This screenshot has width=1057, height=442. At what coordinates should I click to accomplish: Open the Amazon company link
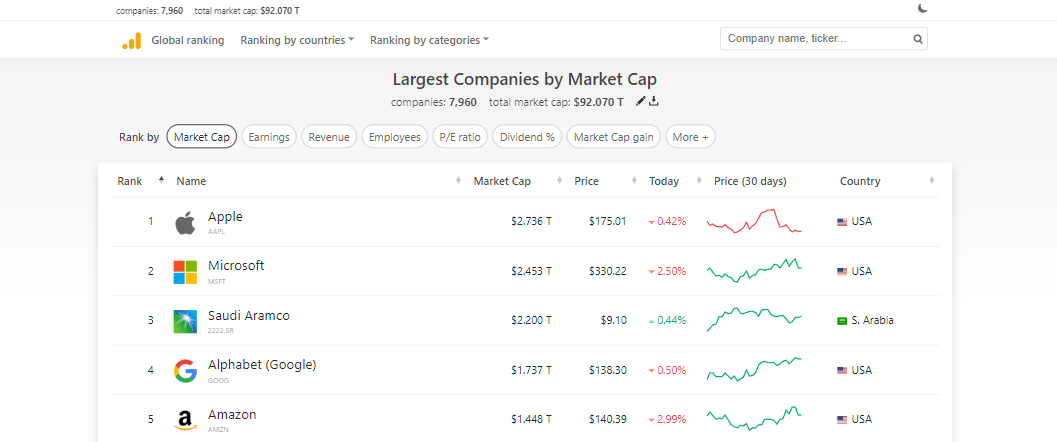click(232, 414)
